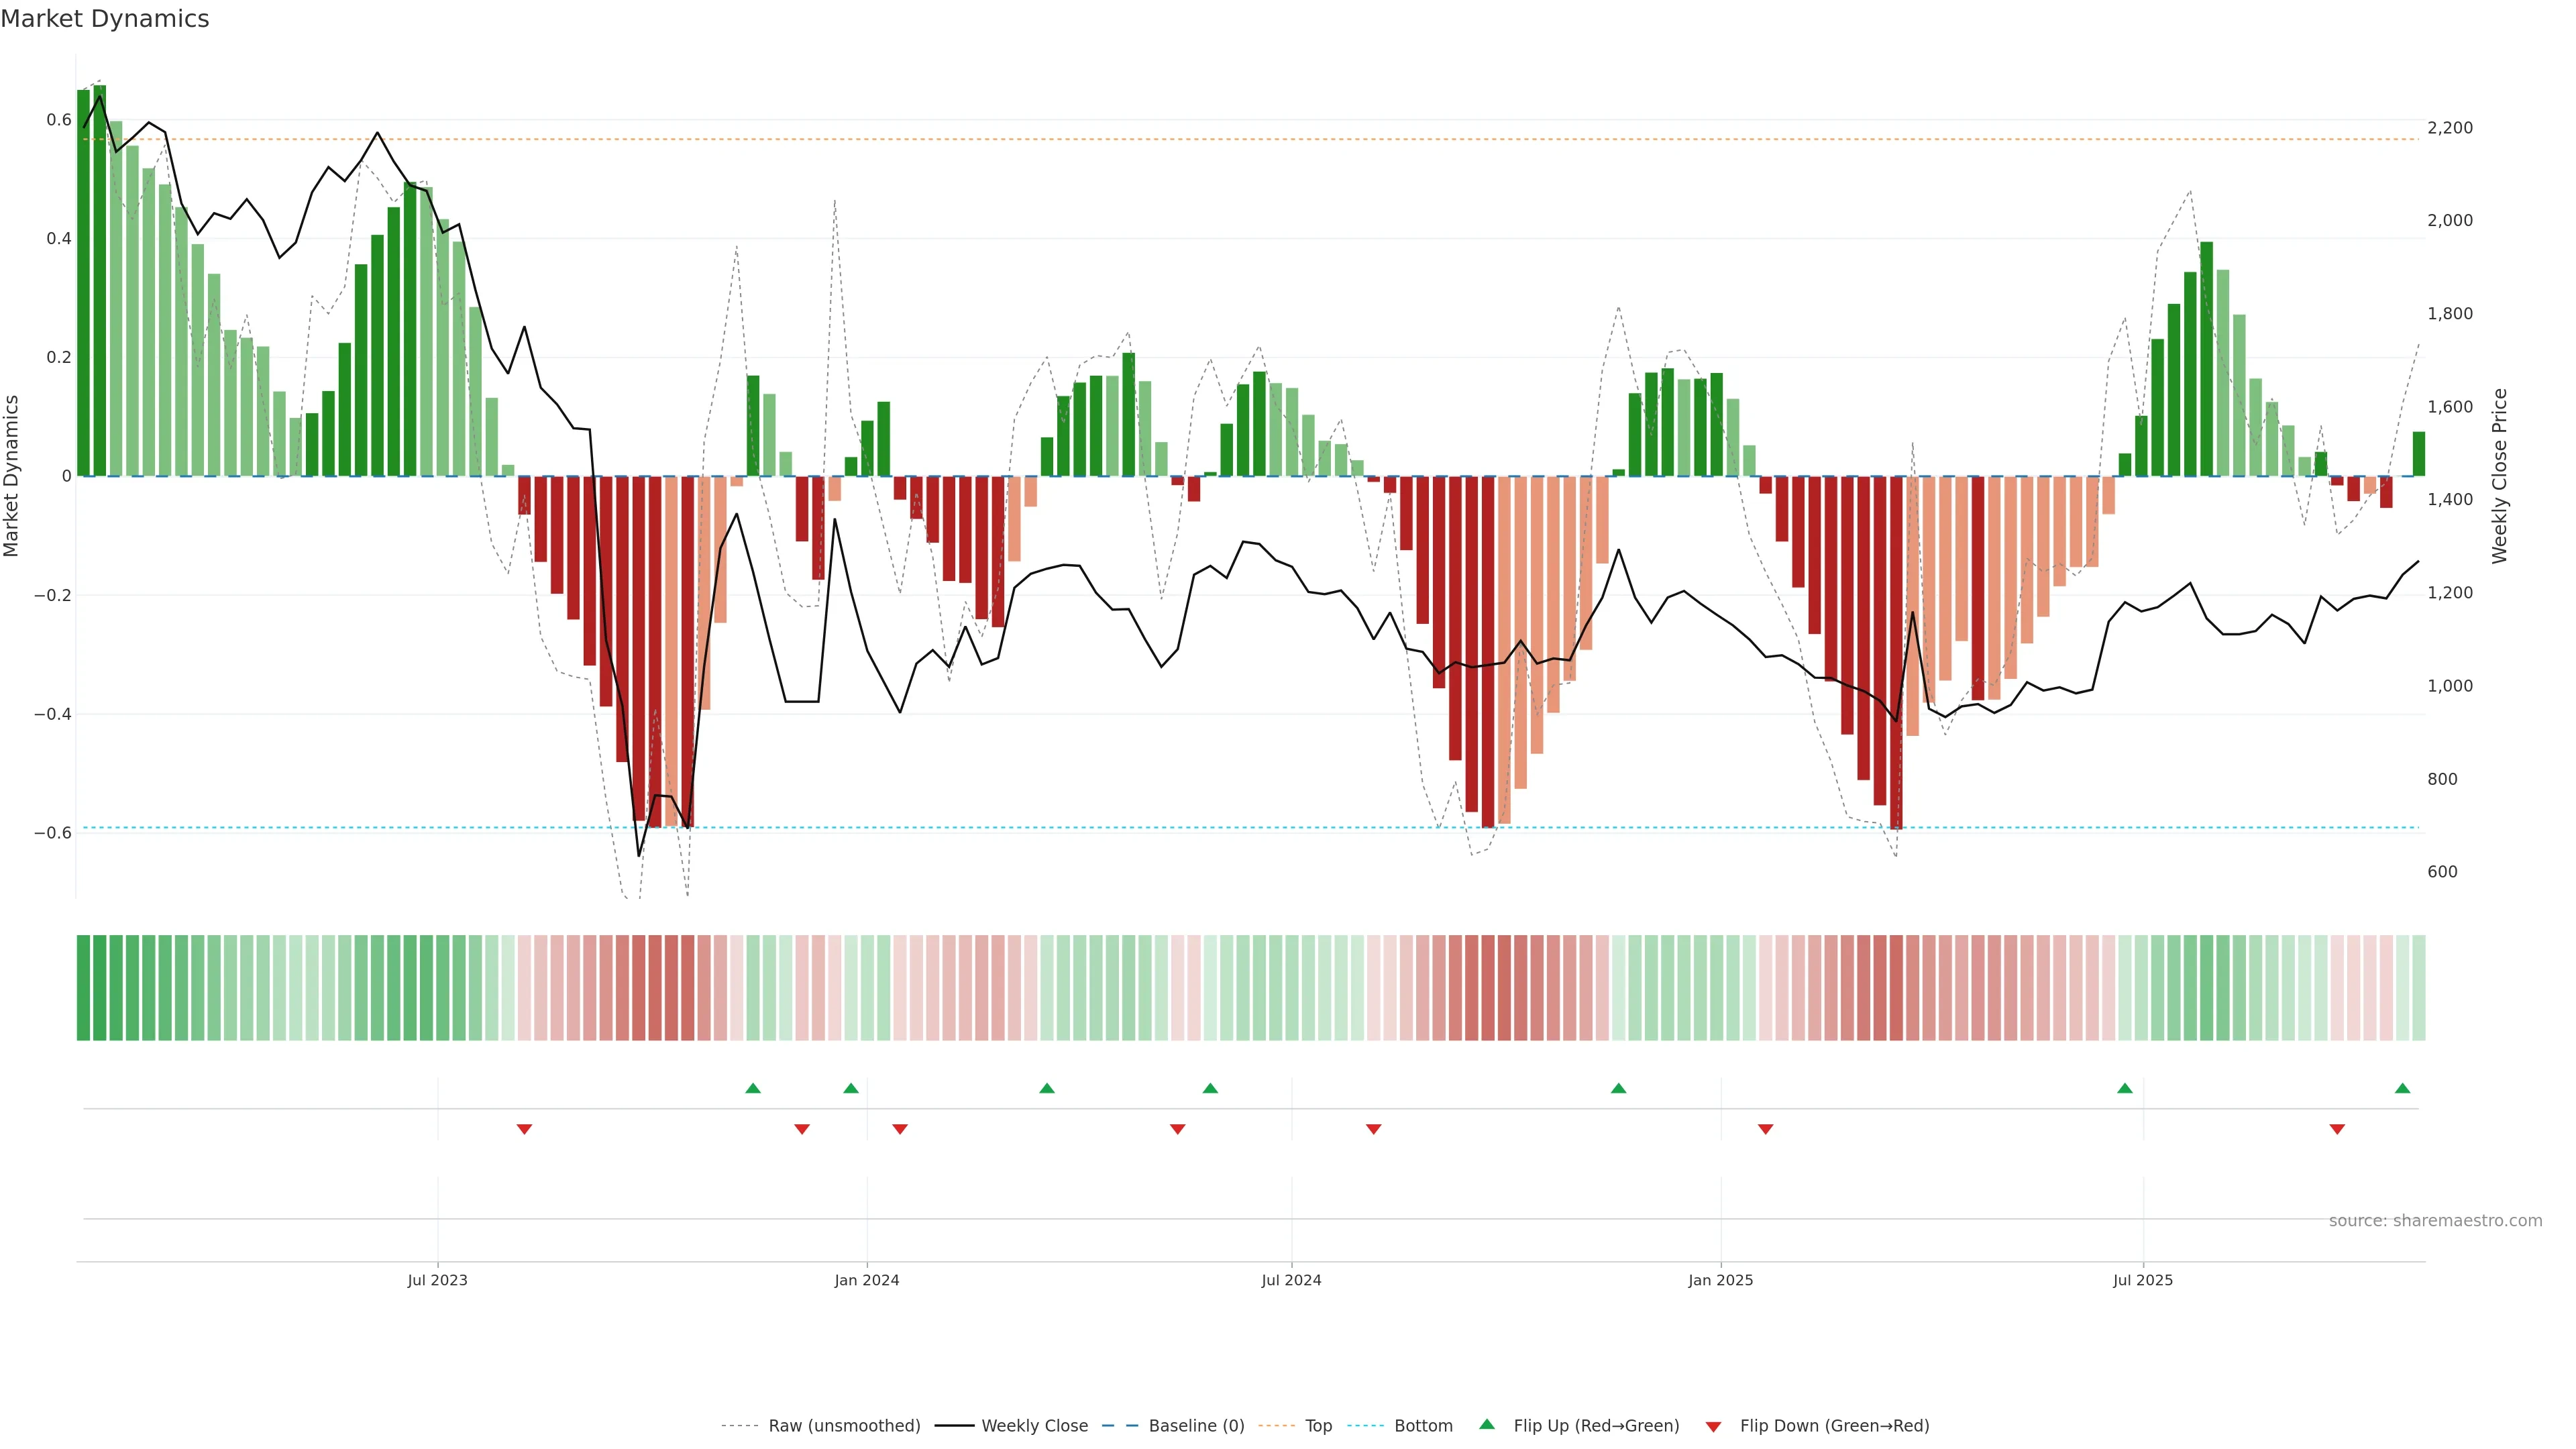Click the darkest green heat strip cell at far left

(x=84, y=987)
